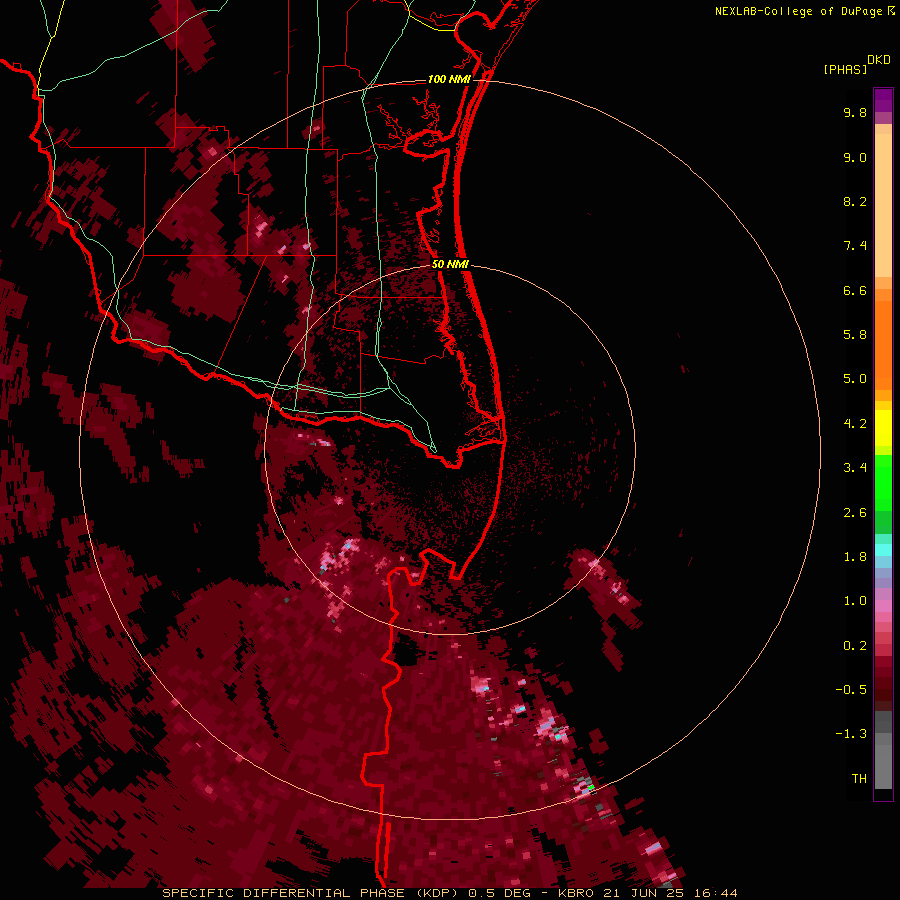The height and width of the screenshot is (900, 900).
Task: Select the 1.8 legend value
Action: pos(855,557)
